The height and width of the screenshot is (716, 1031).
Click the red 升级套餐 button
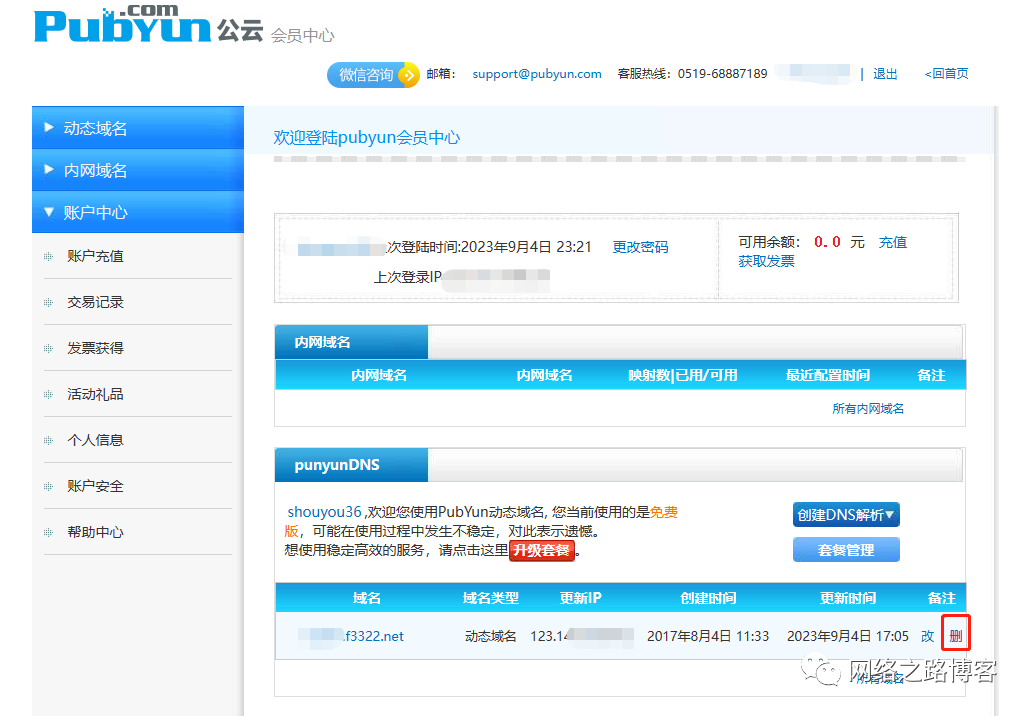click(542, 550)
